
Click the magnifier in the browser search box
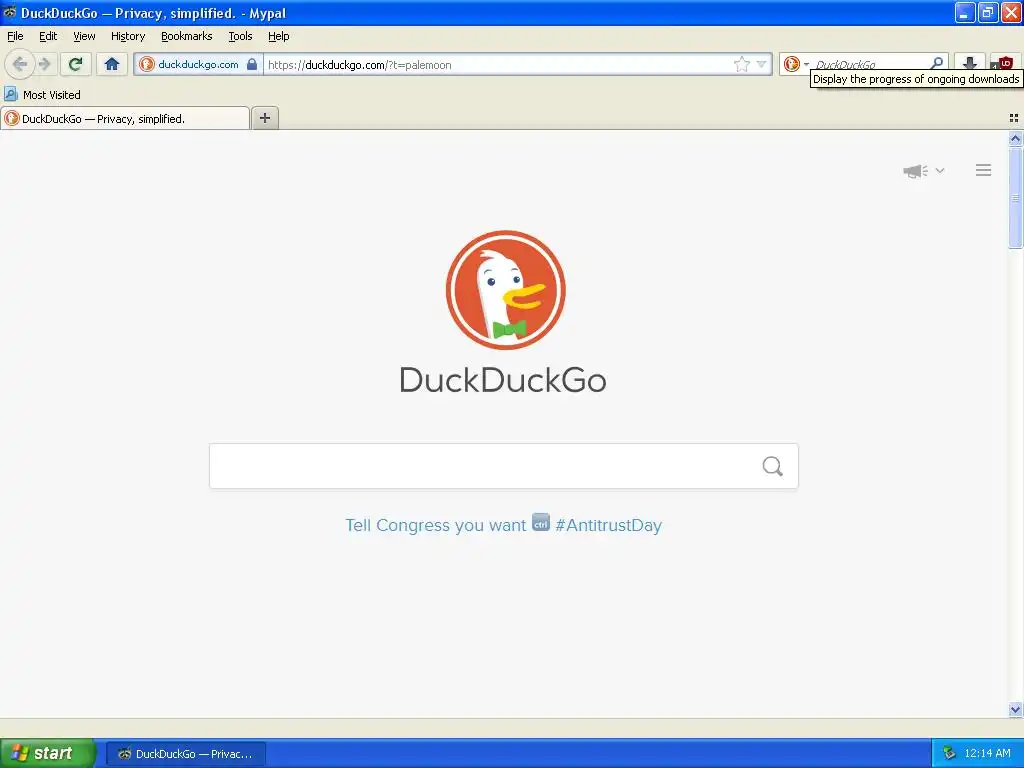click(x=936, y=63)
